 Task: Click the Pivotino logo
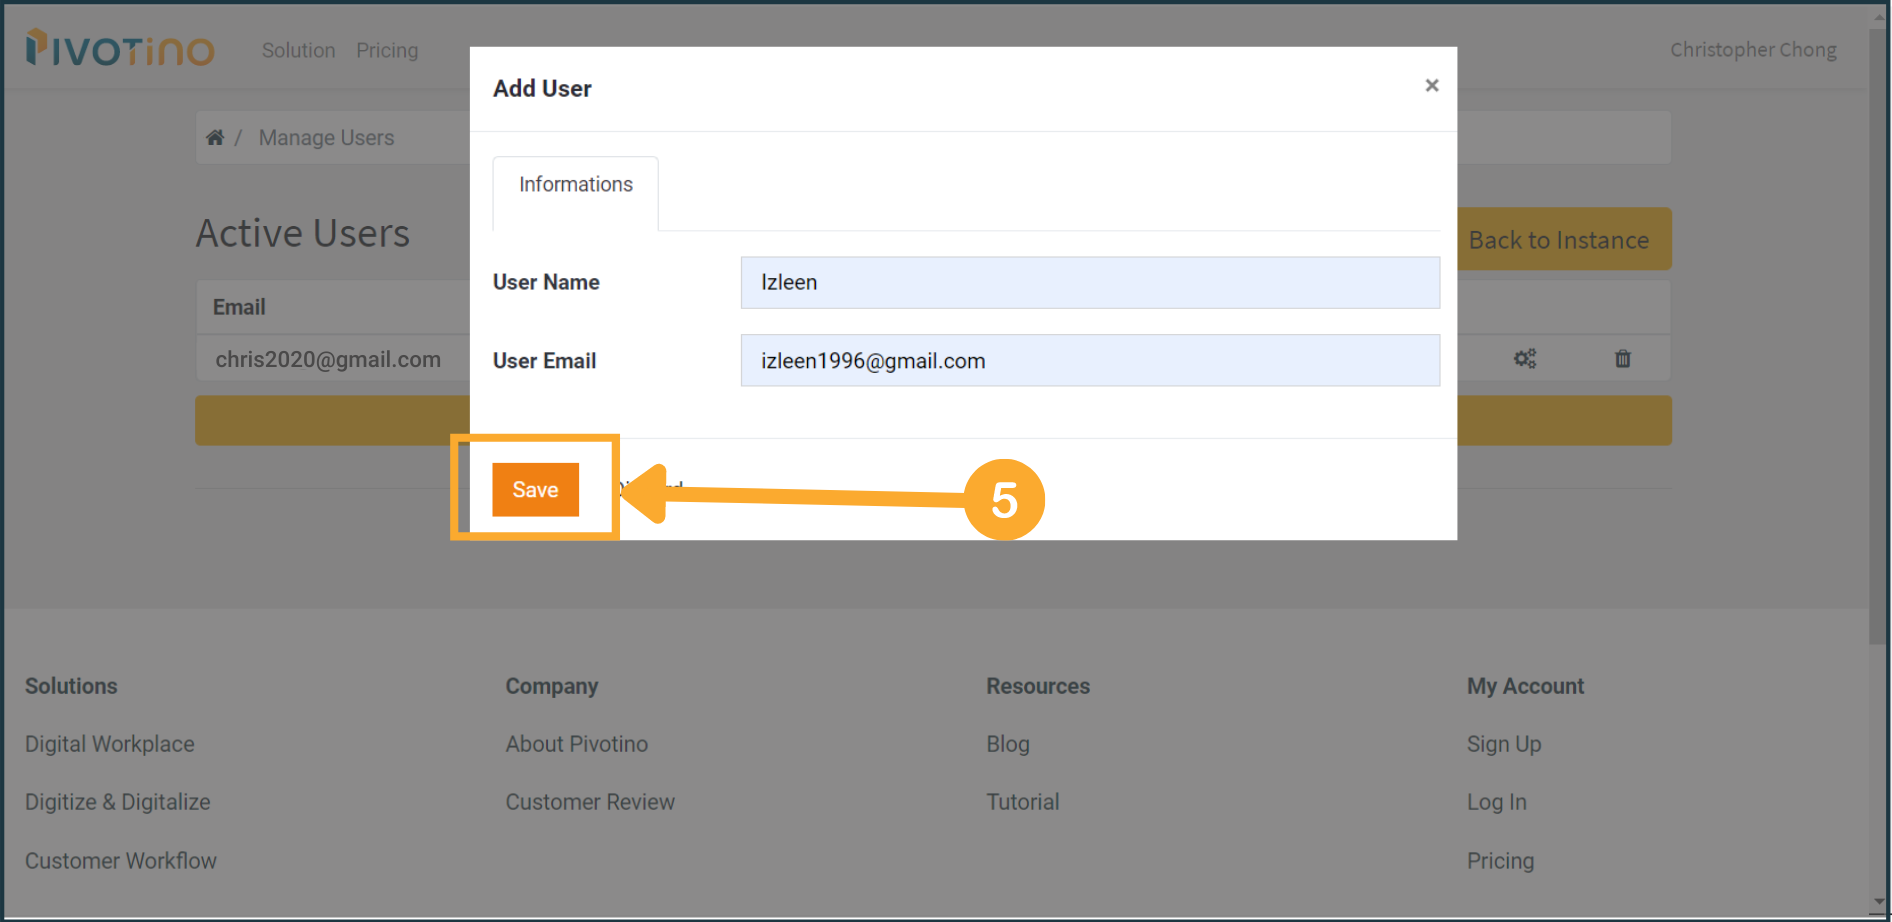120,48
